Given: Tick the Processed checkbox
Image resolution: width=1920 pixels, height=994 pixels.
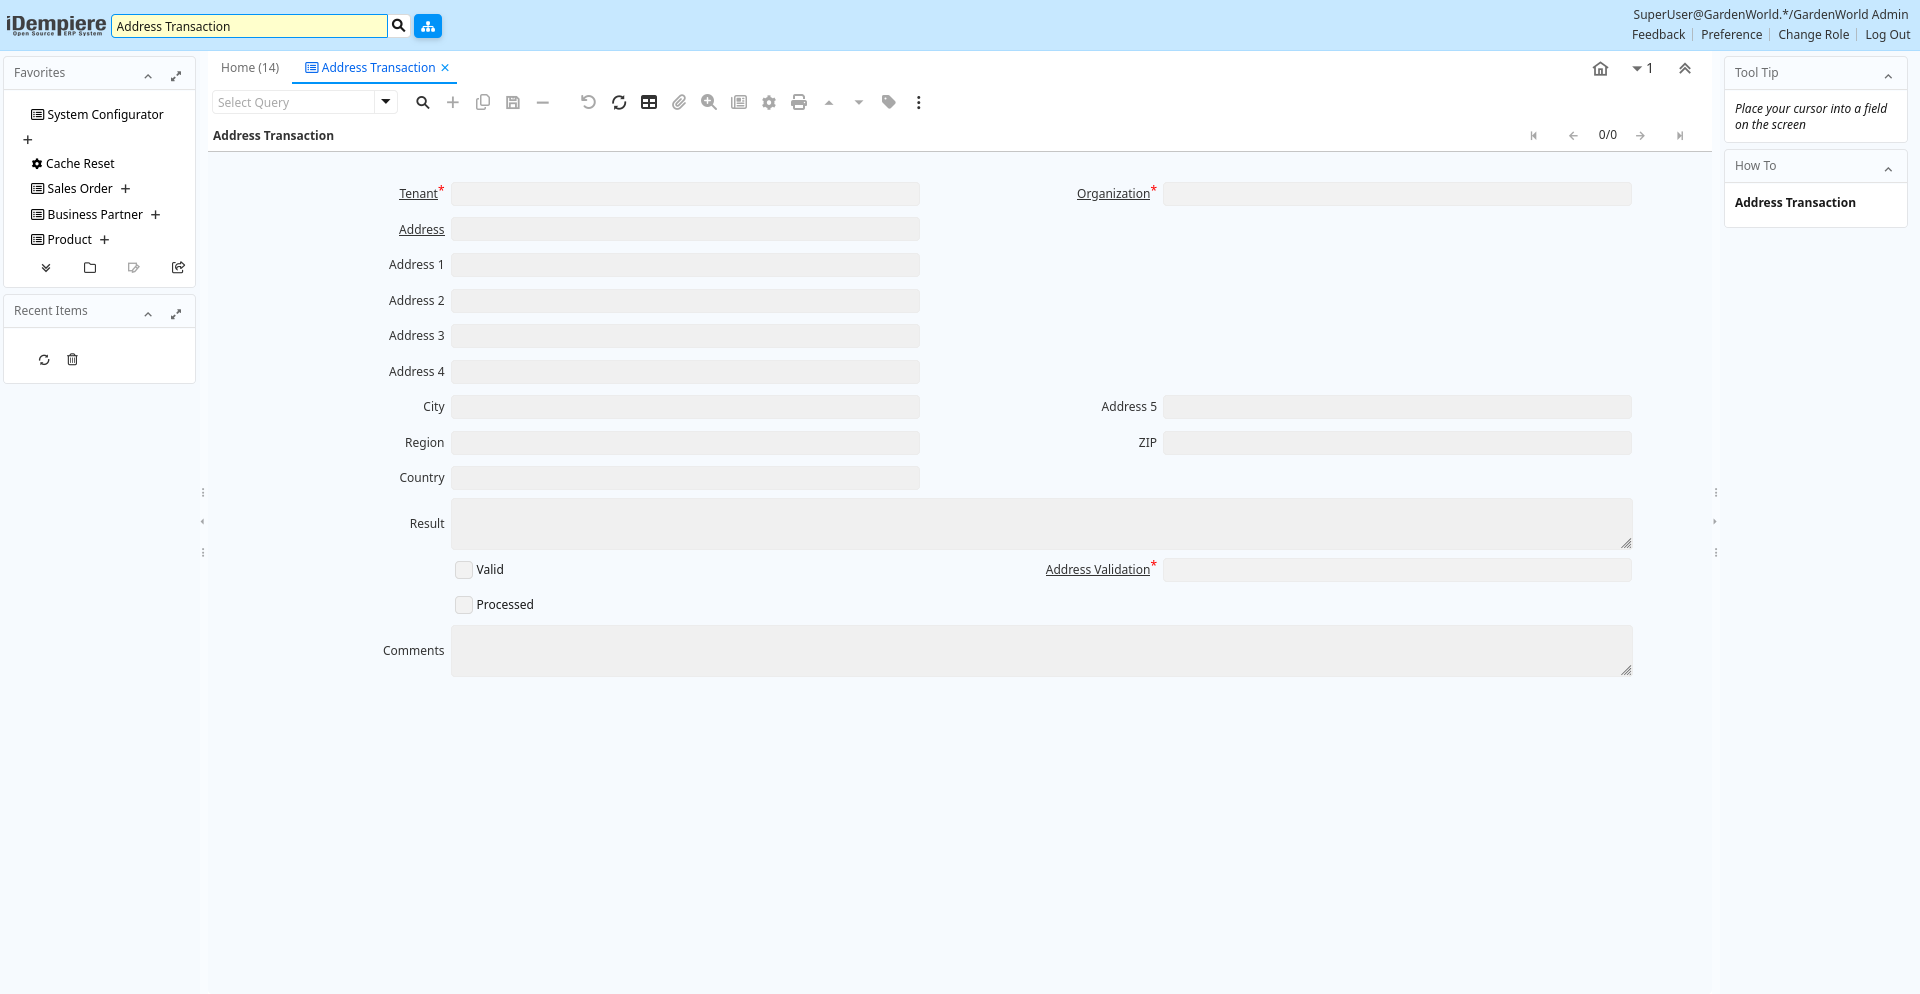Looking at the screenshot, I should pos(464,605).
